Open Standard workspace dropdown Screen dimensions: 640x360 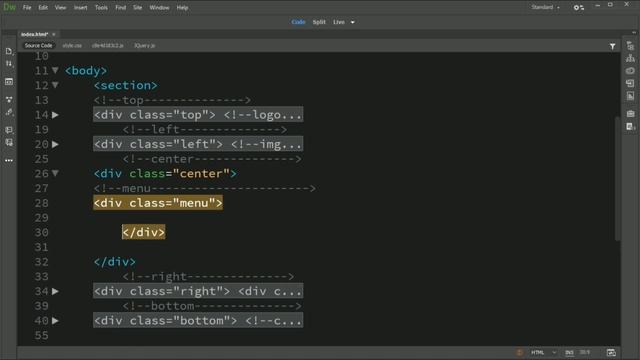pyautogui.click(x=545, y=7)
